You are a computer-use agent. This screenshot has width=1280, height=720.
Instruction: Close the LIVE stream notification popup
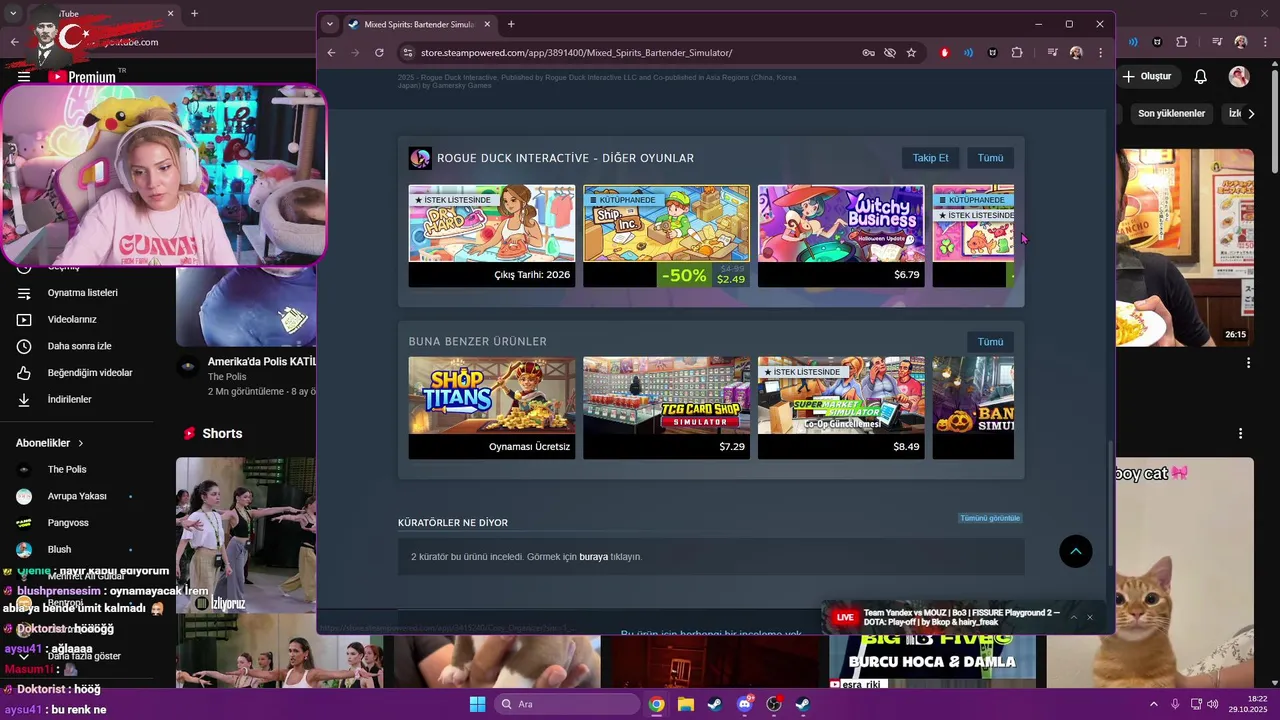click(1090, 617)
